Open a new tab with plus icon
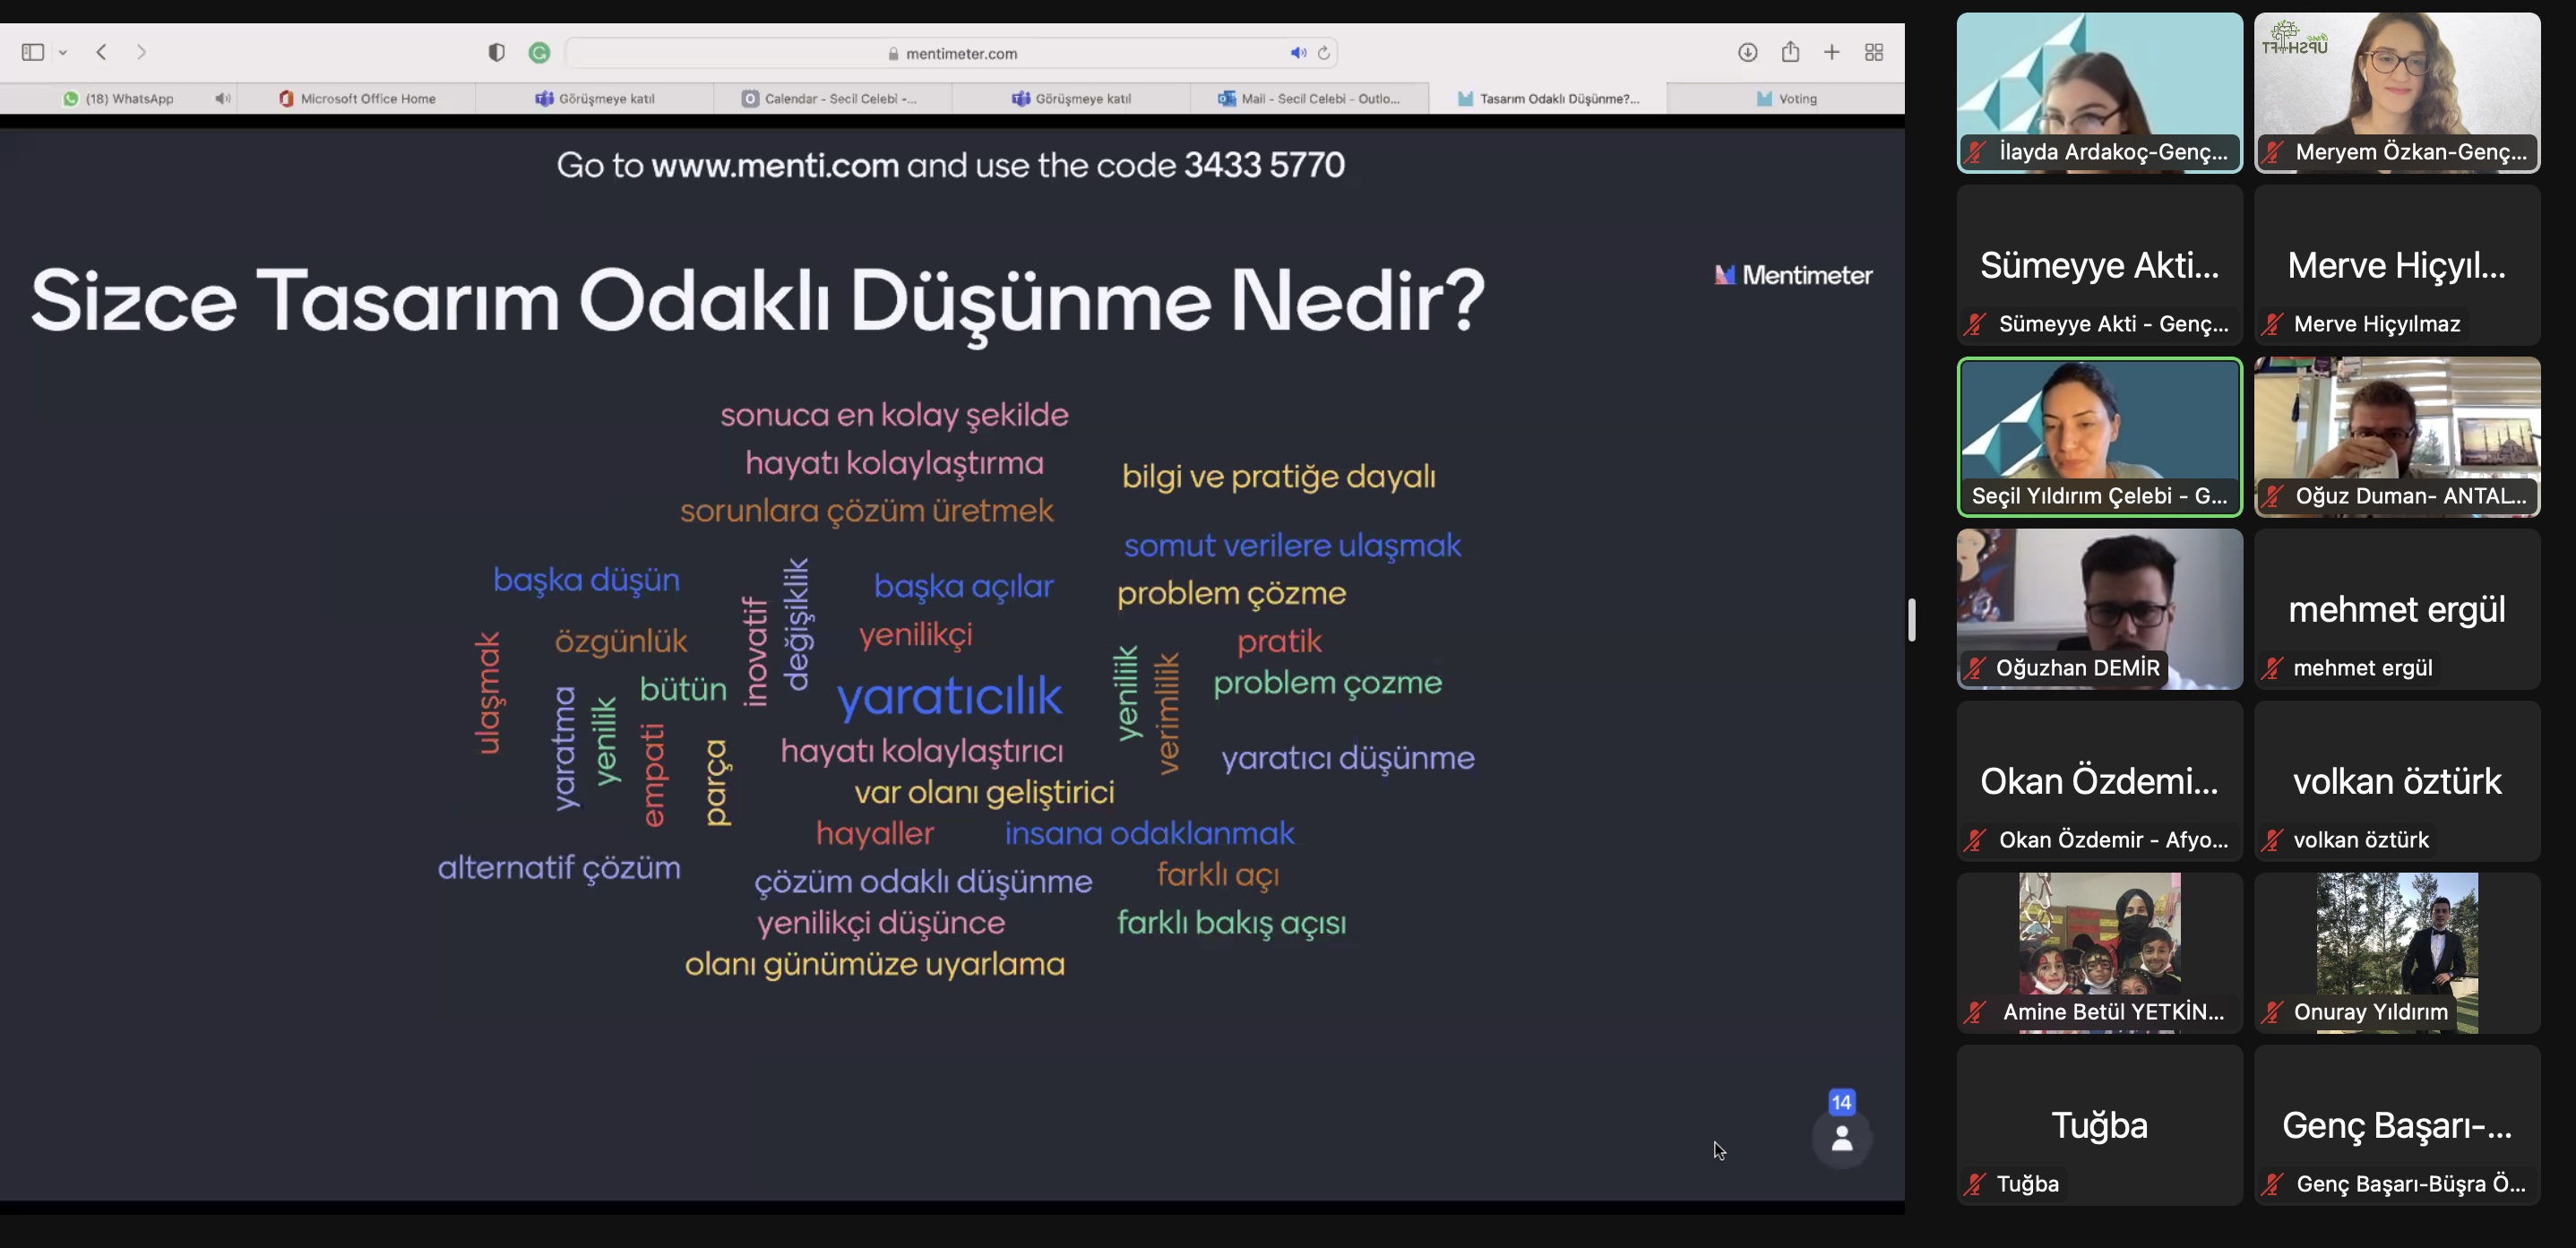Viewport: 2576px width, 1248px height. 1831,52
